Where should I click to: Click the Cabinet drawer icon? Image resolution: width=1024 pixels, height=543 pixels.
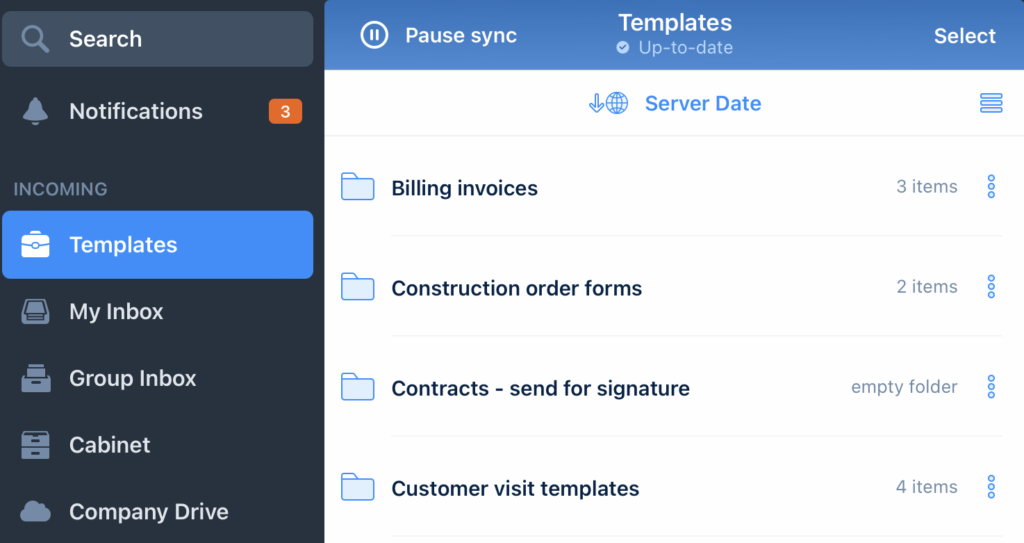pos(36,445)
